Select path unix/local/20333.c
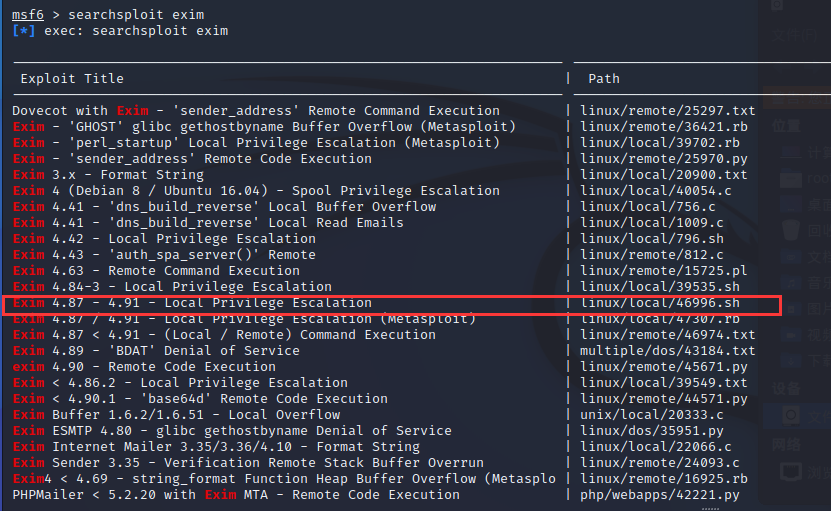 pyautogui.click(x=652, y=415)
